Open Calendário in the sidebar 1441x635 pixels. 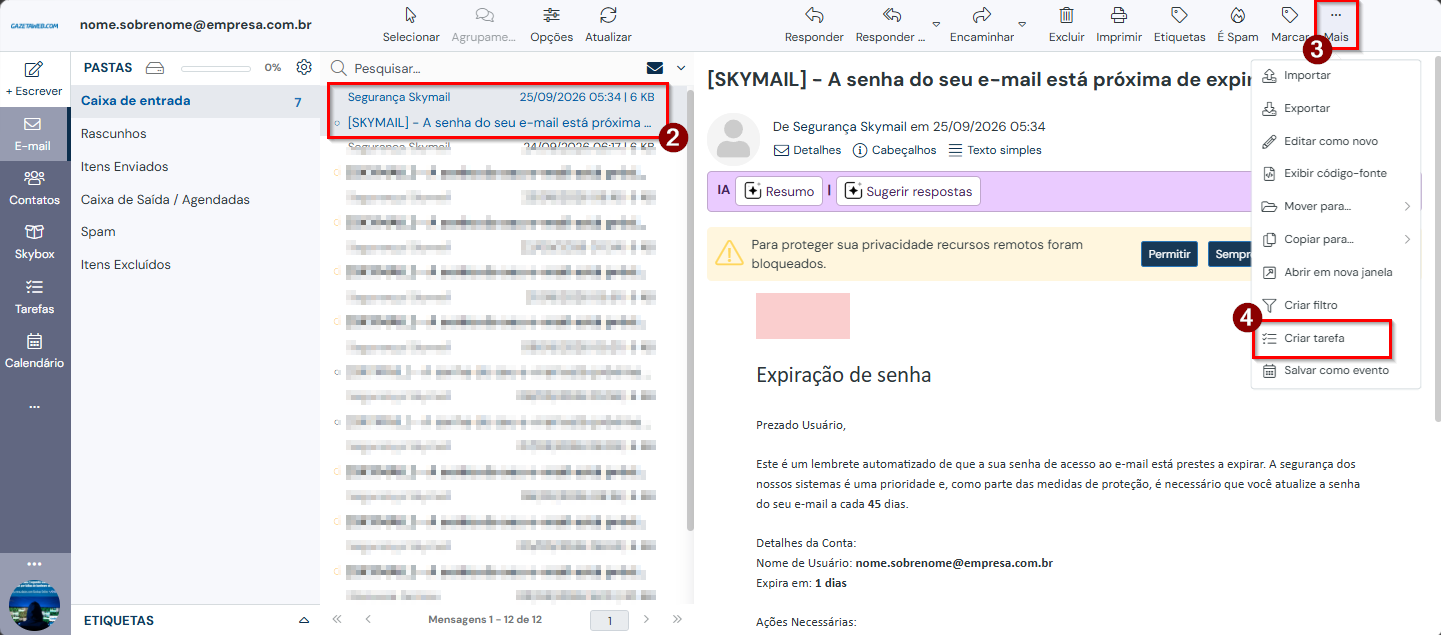click(x=34, y=352)
